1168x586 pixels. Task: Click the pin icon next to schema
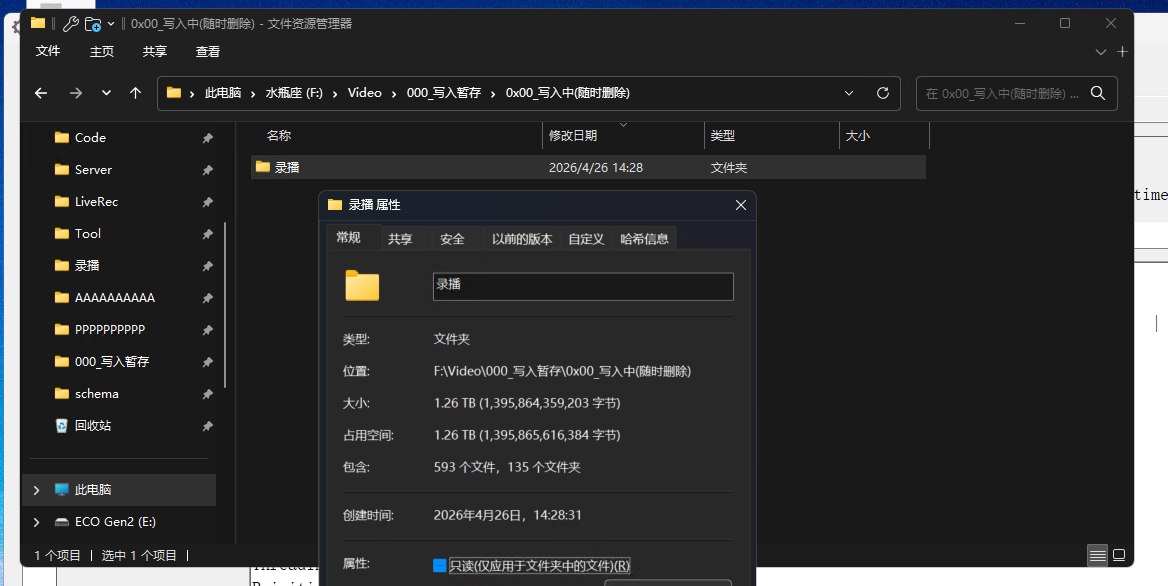208,395
